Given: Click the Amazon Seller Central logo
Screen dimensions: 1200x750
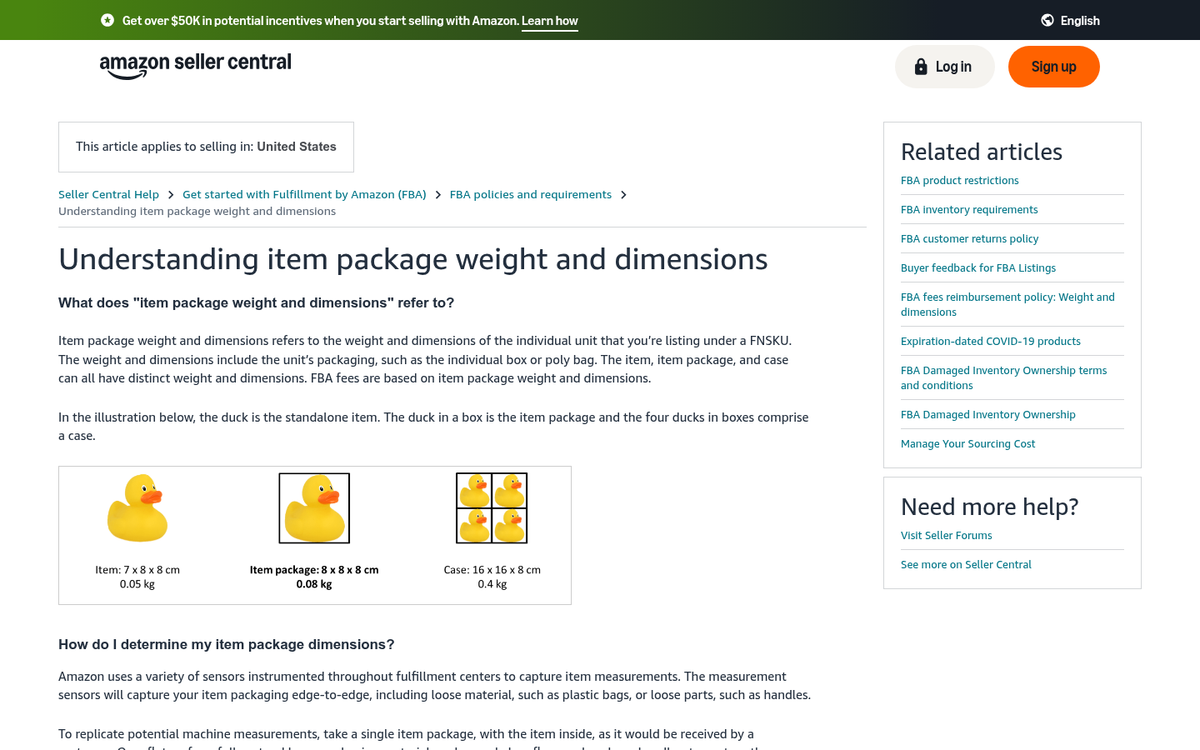Looking at the screenshot, I should (x=195, y=64).
